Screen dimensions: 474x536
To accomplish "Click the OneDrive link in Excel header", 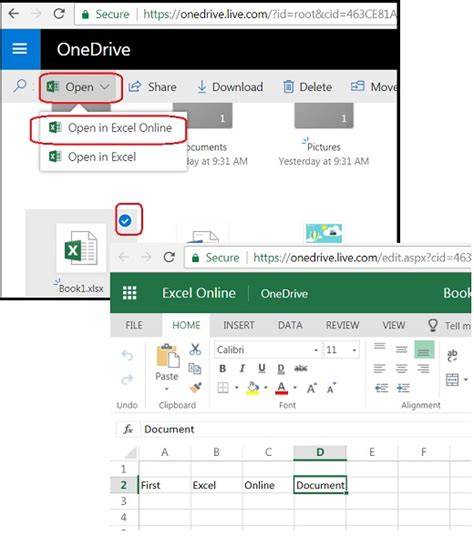I will click(284, 294).
